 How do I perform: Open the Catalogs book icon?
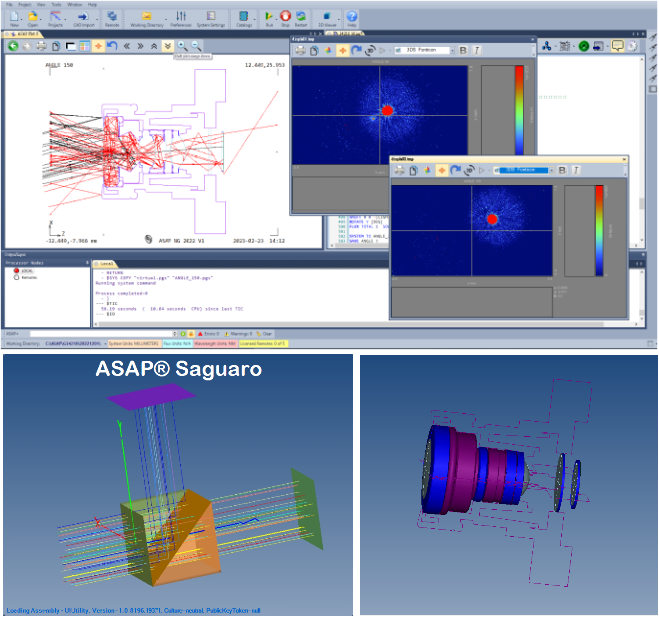[x=243, y=16]
